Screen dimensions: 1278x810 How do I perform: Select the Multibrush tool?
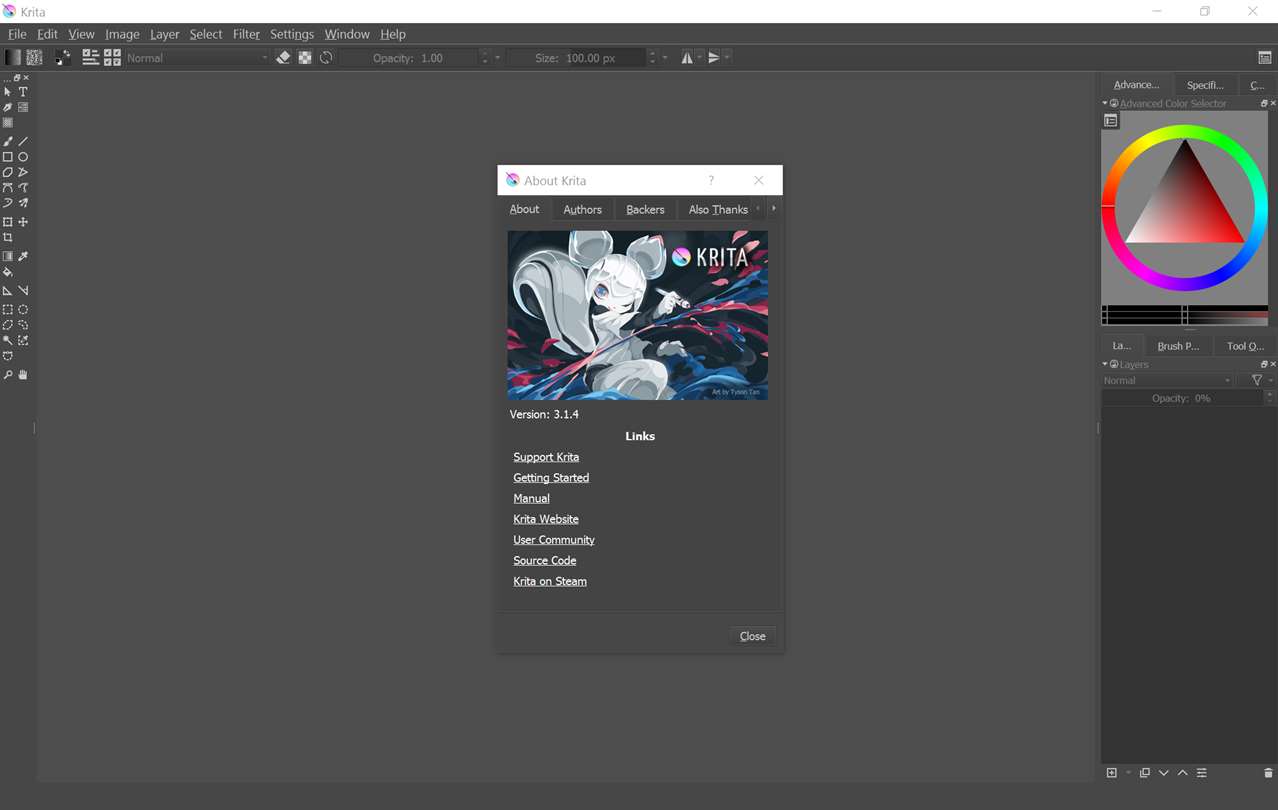click(23, 203)
